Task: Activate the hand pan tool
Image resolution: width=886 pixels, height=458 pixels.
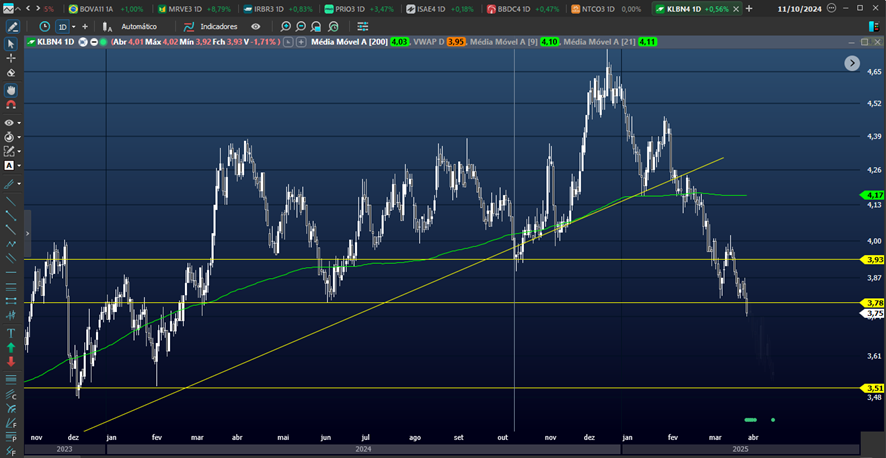Action: point(11,89)
